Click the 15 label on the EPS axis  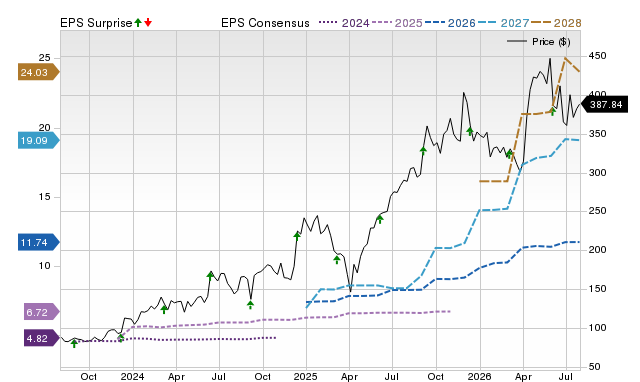click(x=44, y=197)
